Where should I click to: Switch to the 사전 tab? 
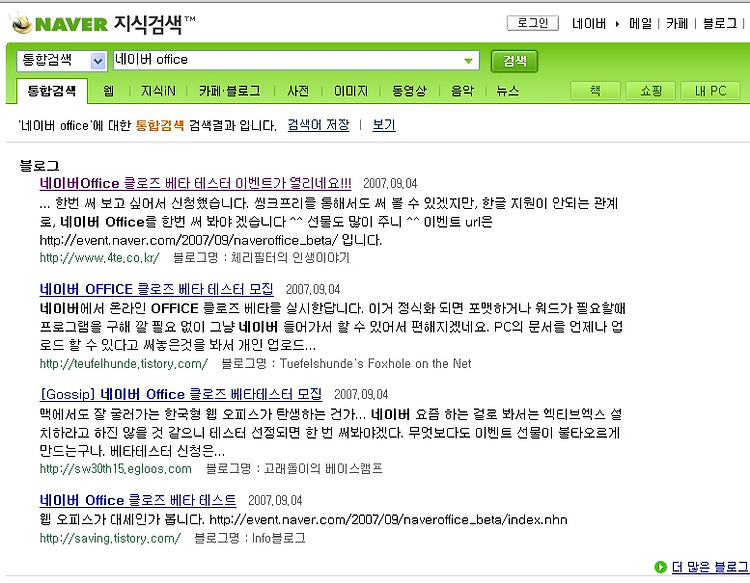click(298, 91)
